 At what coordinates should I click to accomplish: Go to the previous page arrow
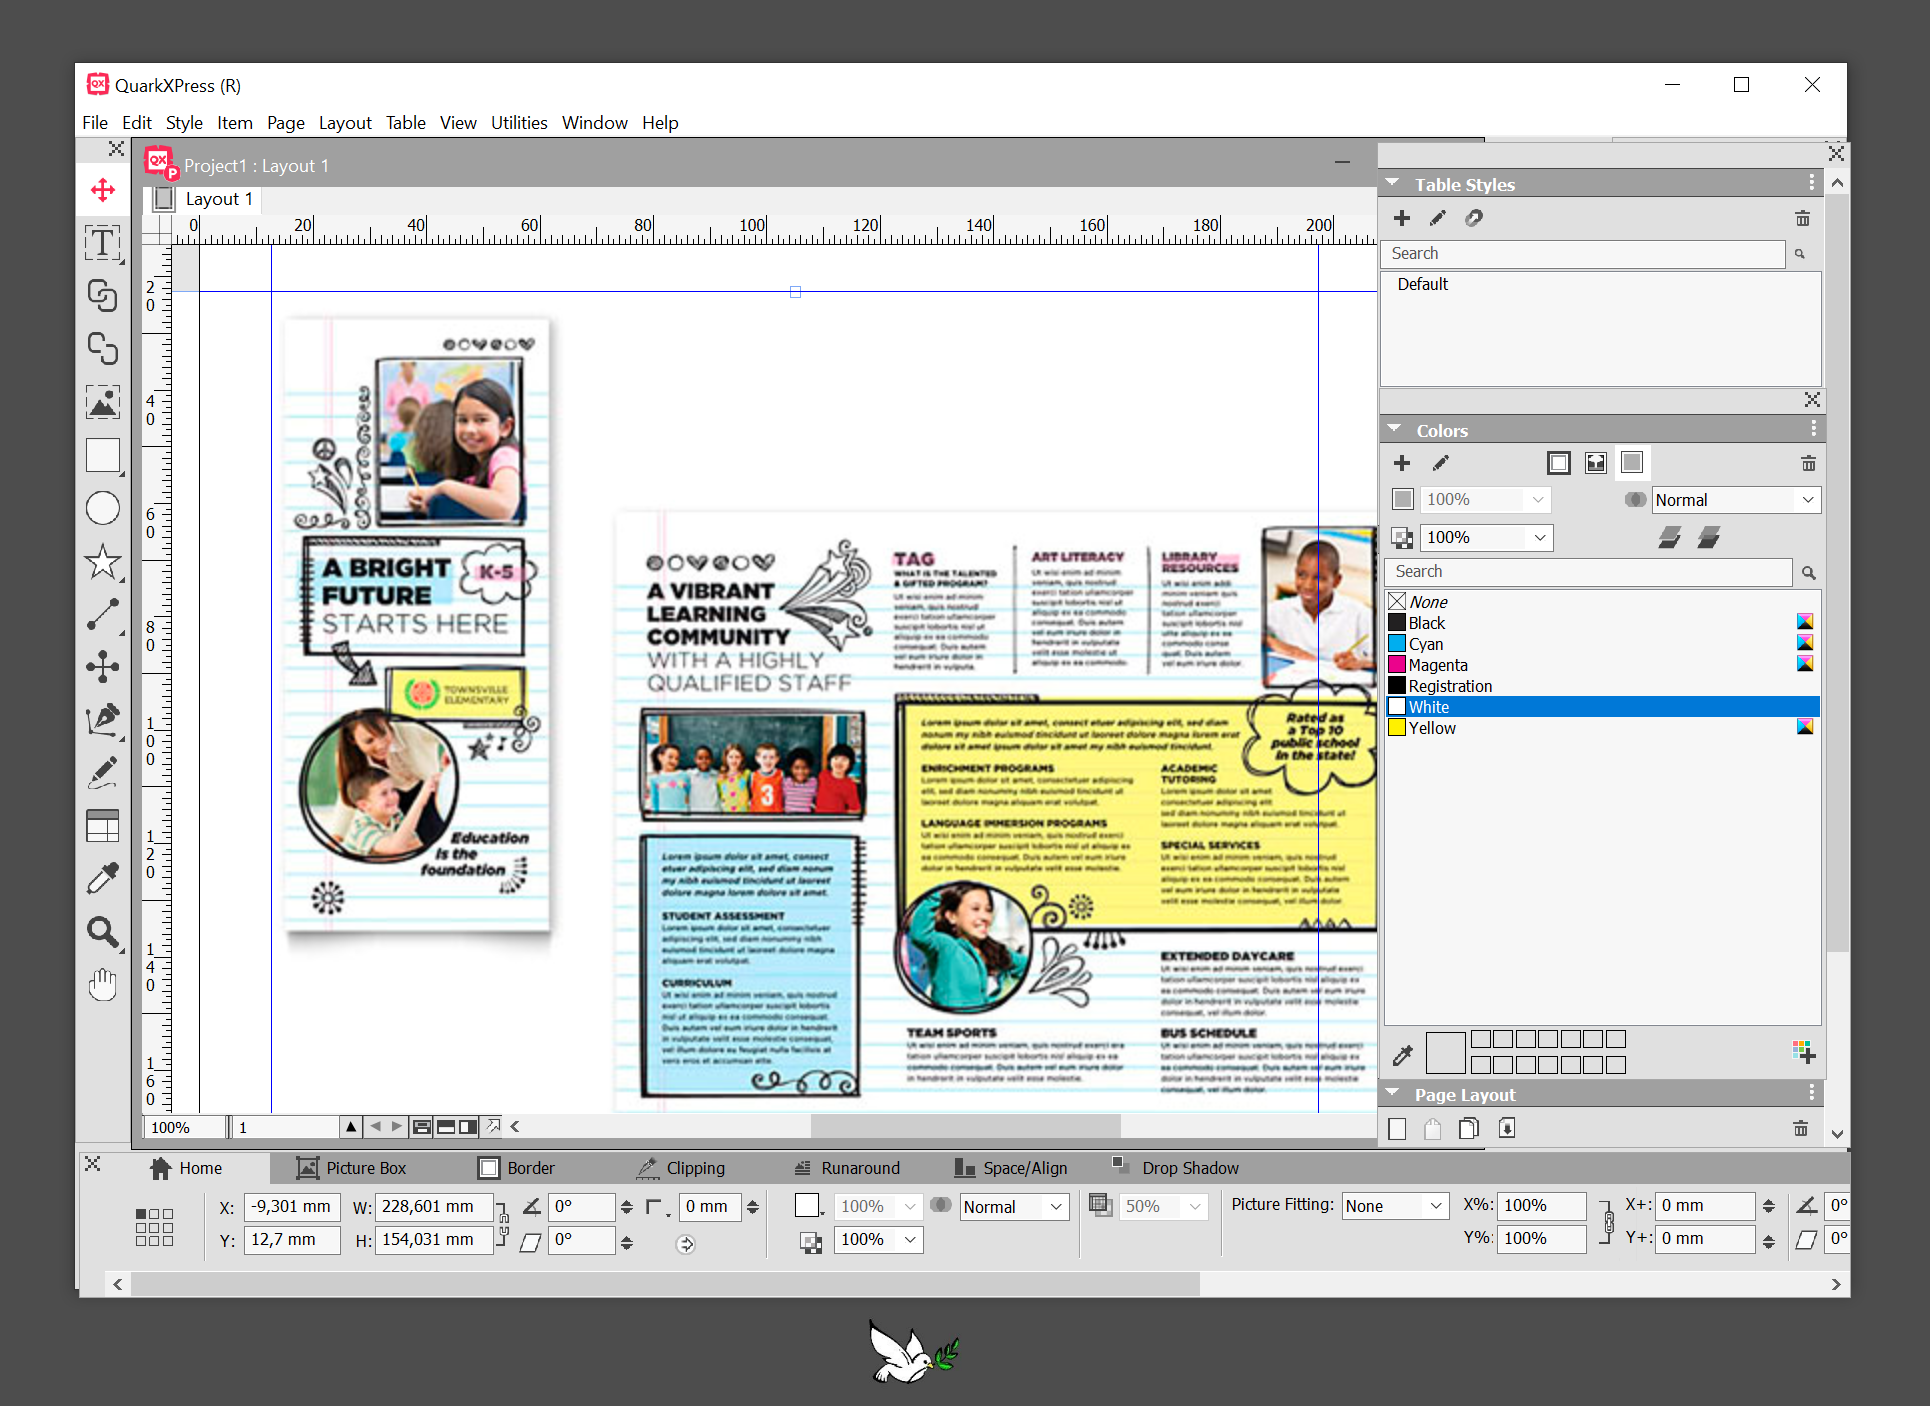point(375,1127)
